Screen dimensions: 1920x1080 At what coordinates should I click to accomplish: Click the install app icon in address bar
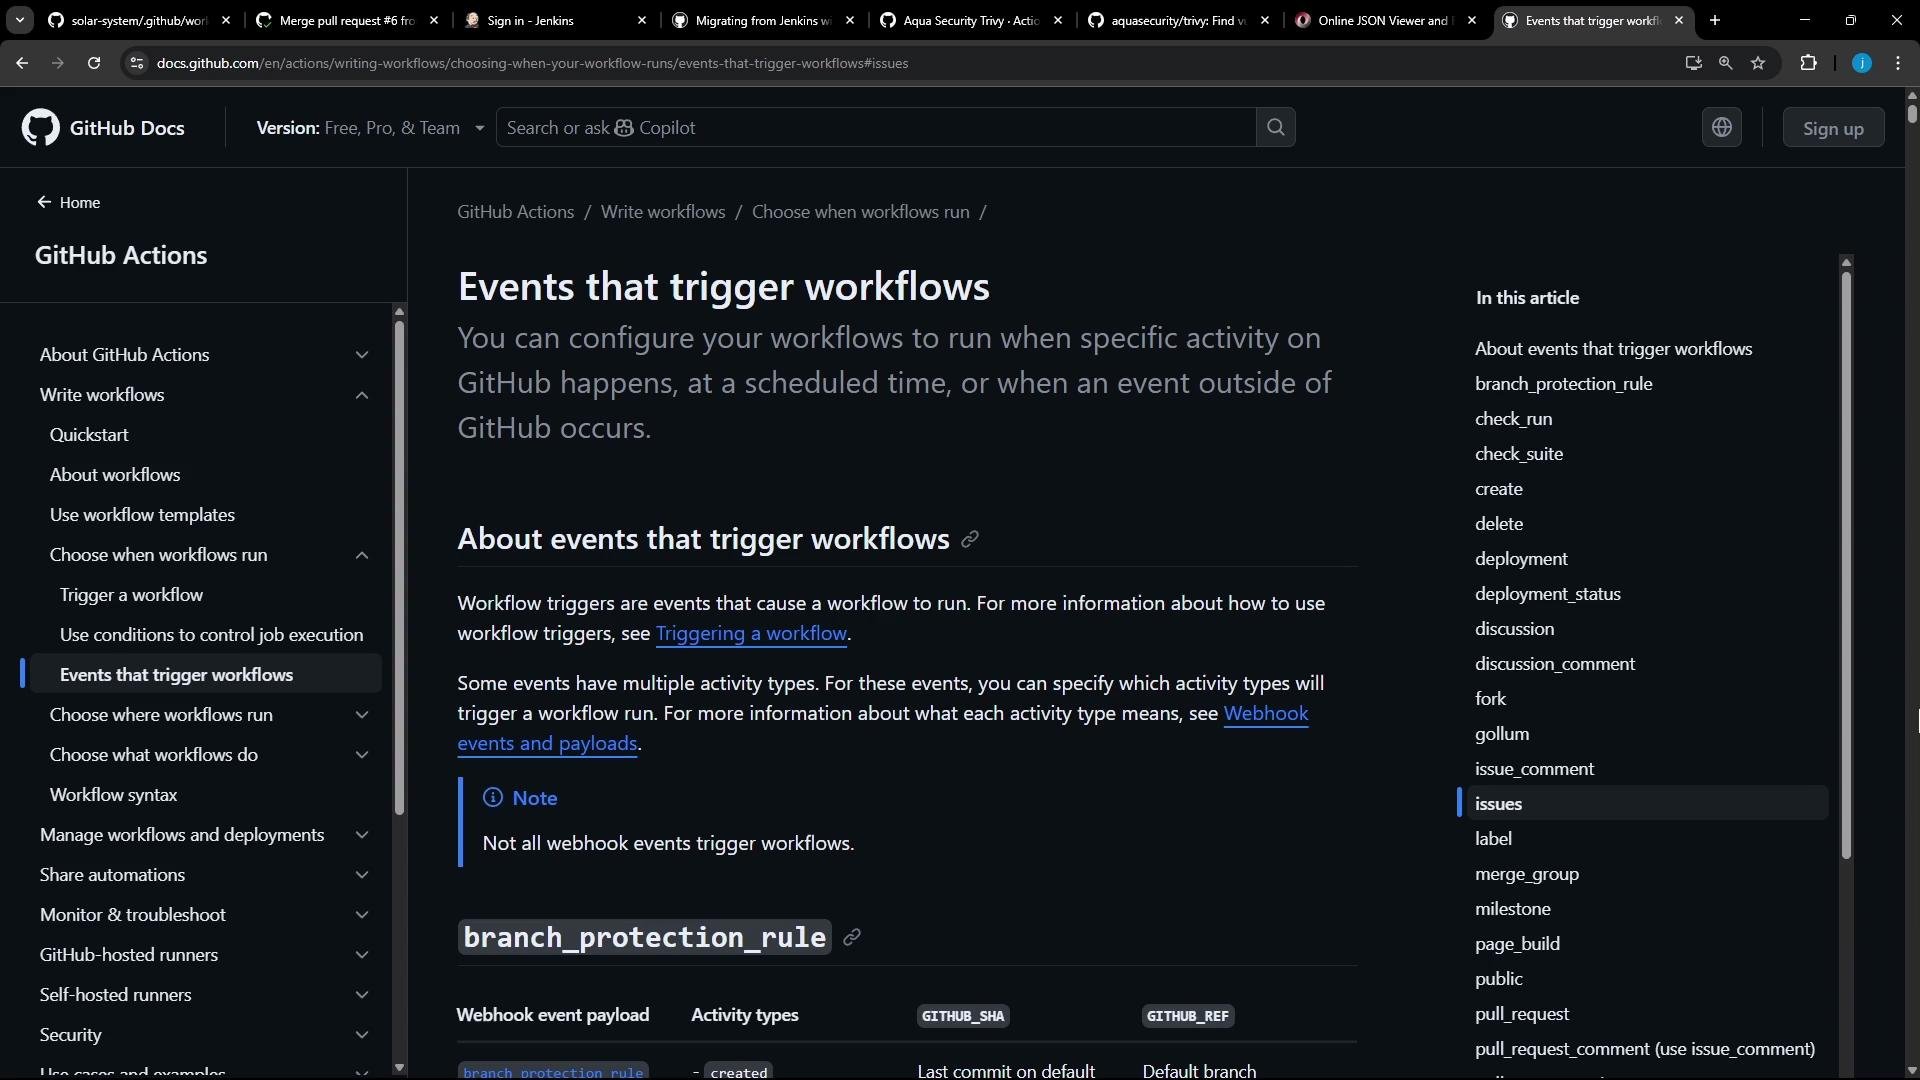[1693, 63]
